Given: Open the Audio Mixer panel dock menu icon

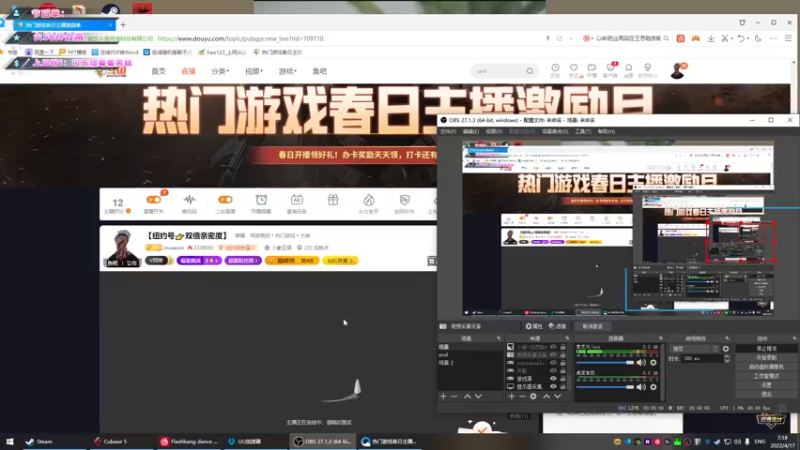Looking at the screenshot, I should (660, 338).
